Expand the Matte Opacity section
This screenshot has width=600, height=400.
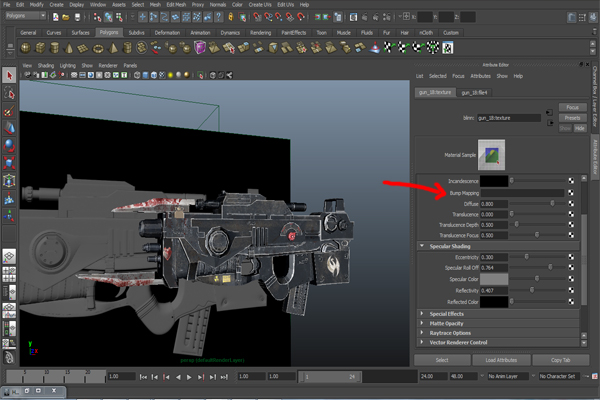(422, 323)
